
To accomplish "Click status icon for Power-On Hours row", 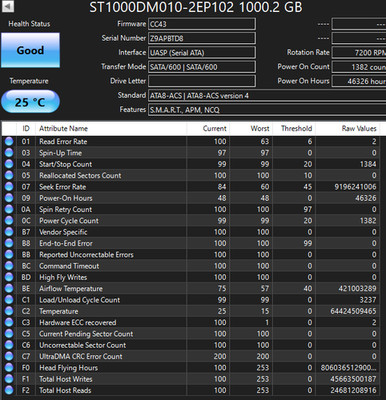I will (x=9, y=198).
